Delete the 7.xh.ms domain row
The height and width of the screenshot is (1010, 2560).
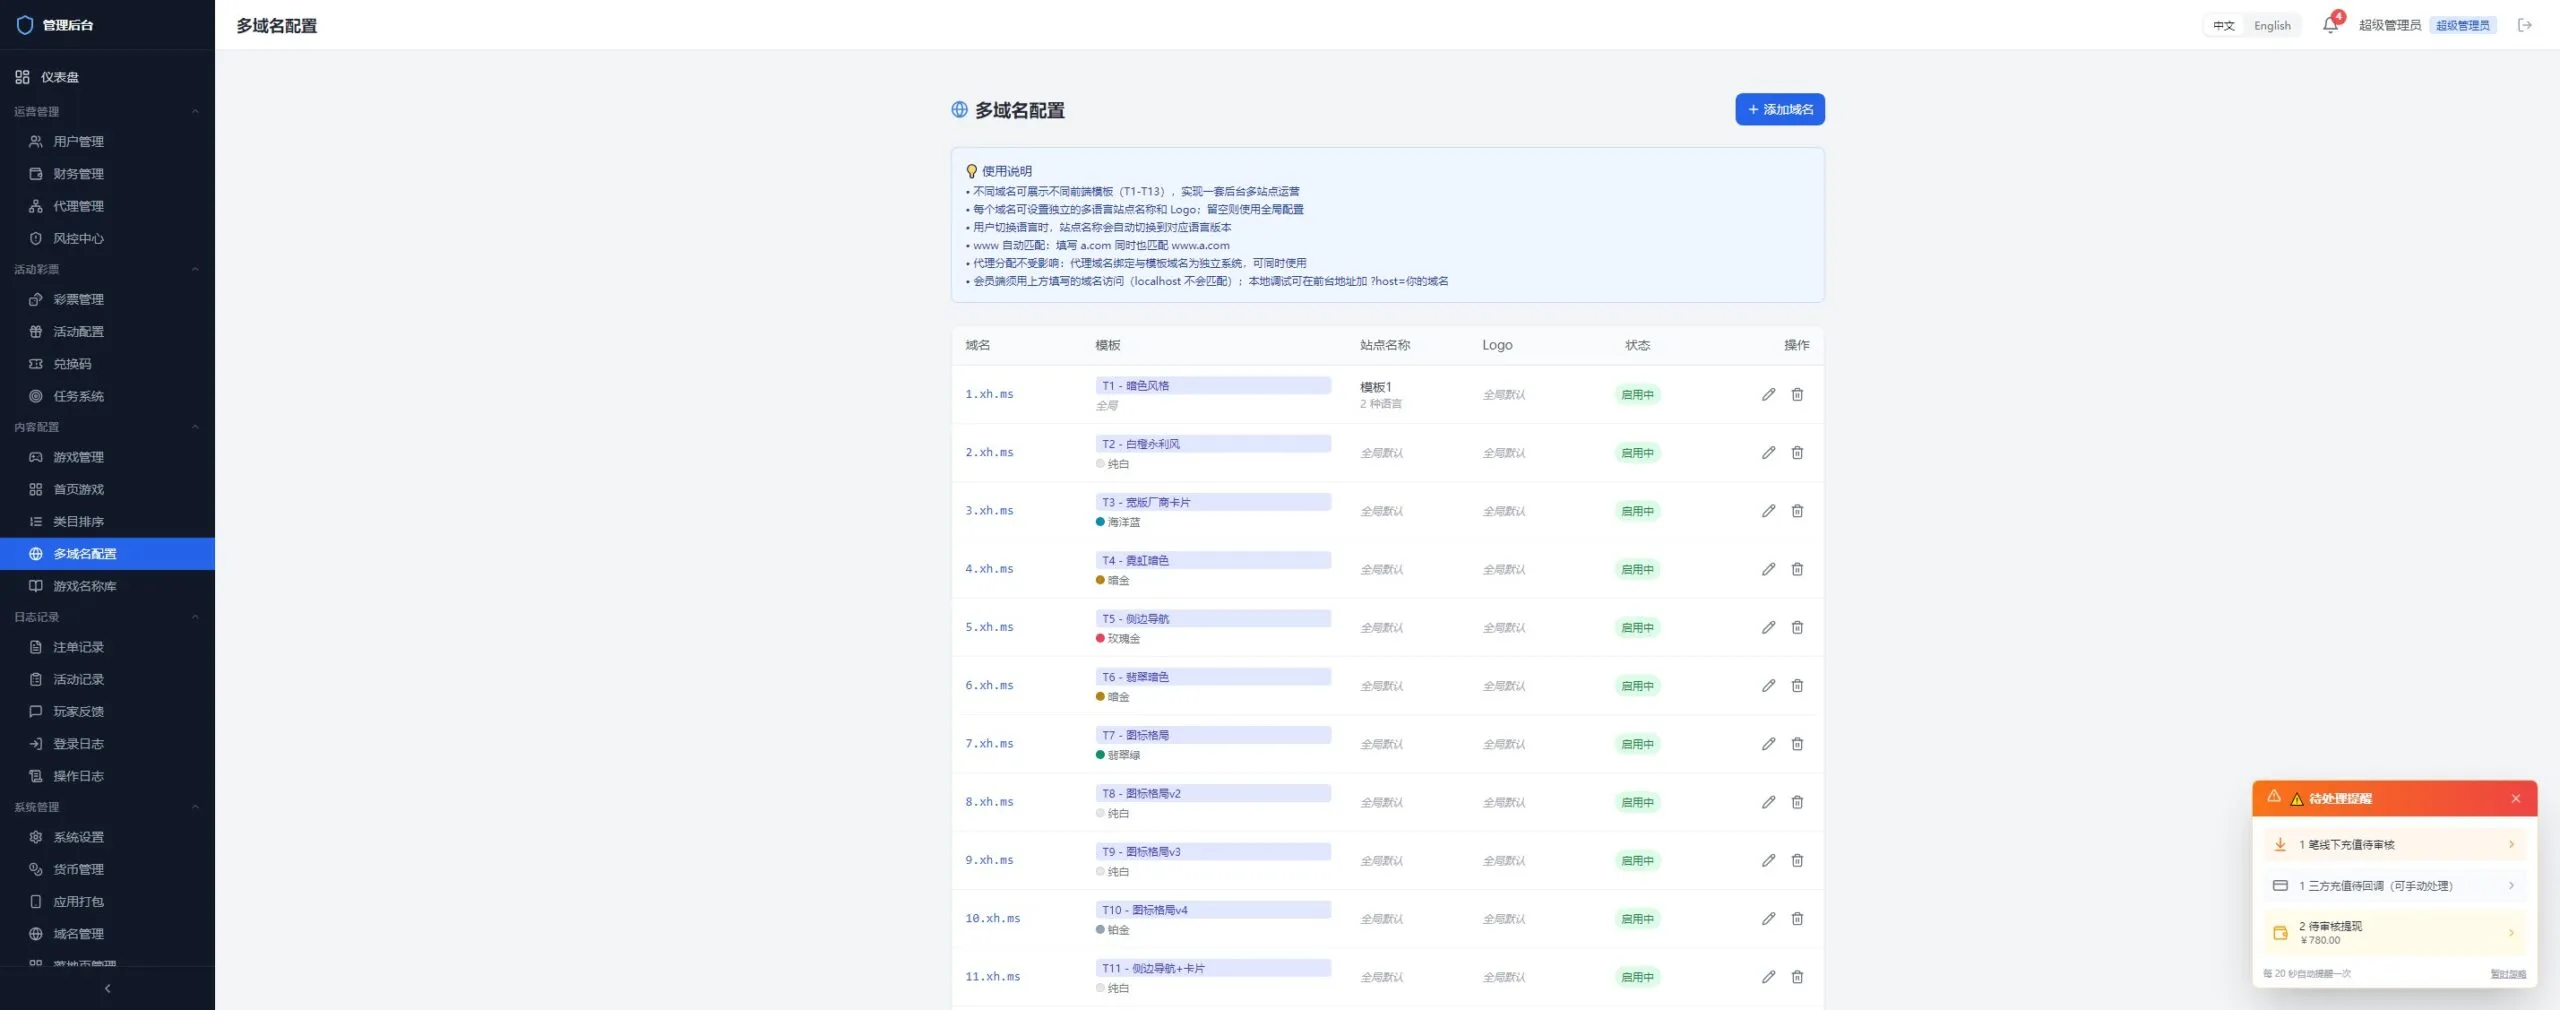1797,744
